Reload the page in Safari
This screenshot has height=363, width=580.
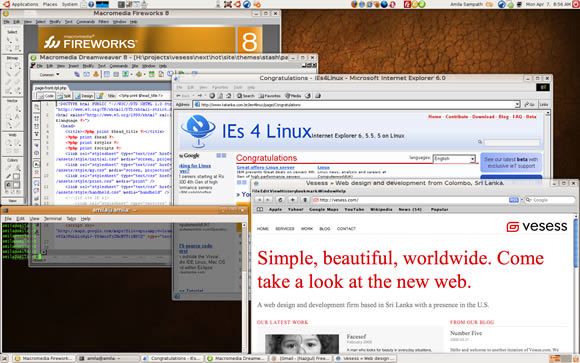click(x=280, y=200)
